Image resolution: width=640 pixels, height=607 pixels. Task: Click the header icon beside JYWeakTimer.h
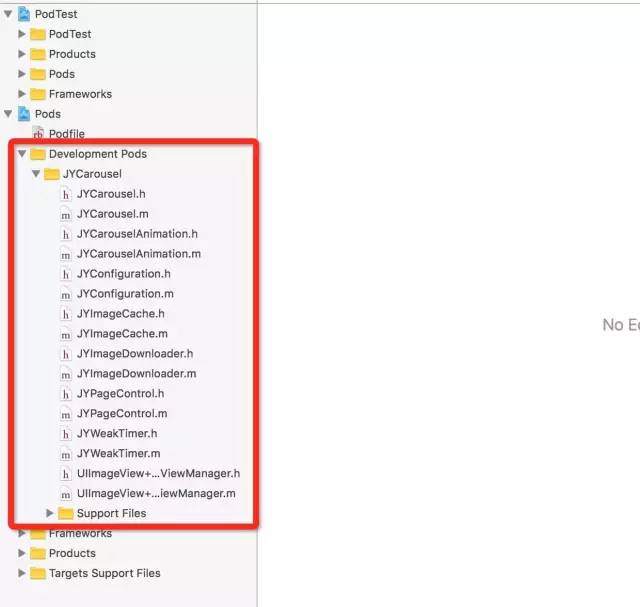(x=66, y=434)
